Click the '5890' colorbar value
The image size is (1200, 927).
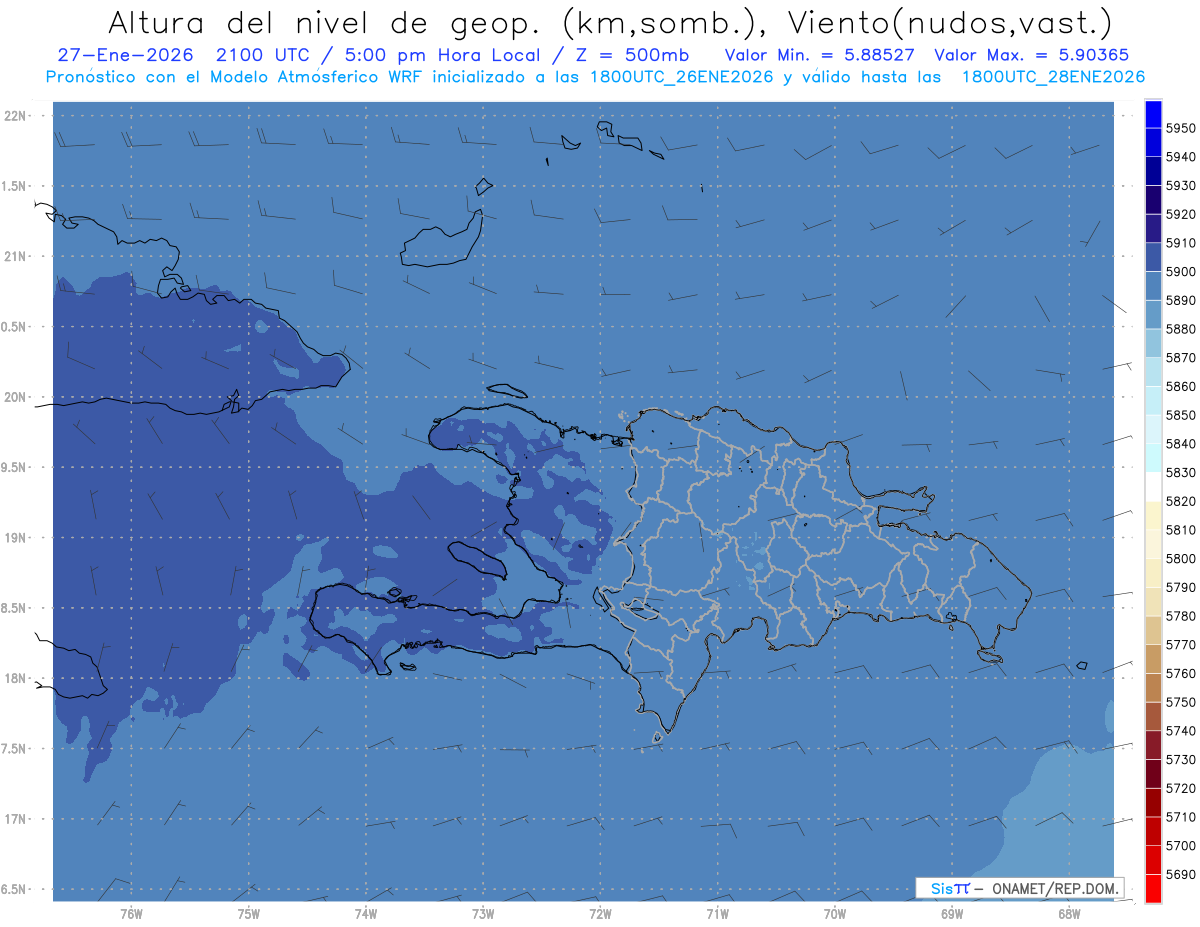(1181, 300)
